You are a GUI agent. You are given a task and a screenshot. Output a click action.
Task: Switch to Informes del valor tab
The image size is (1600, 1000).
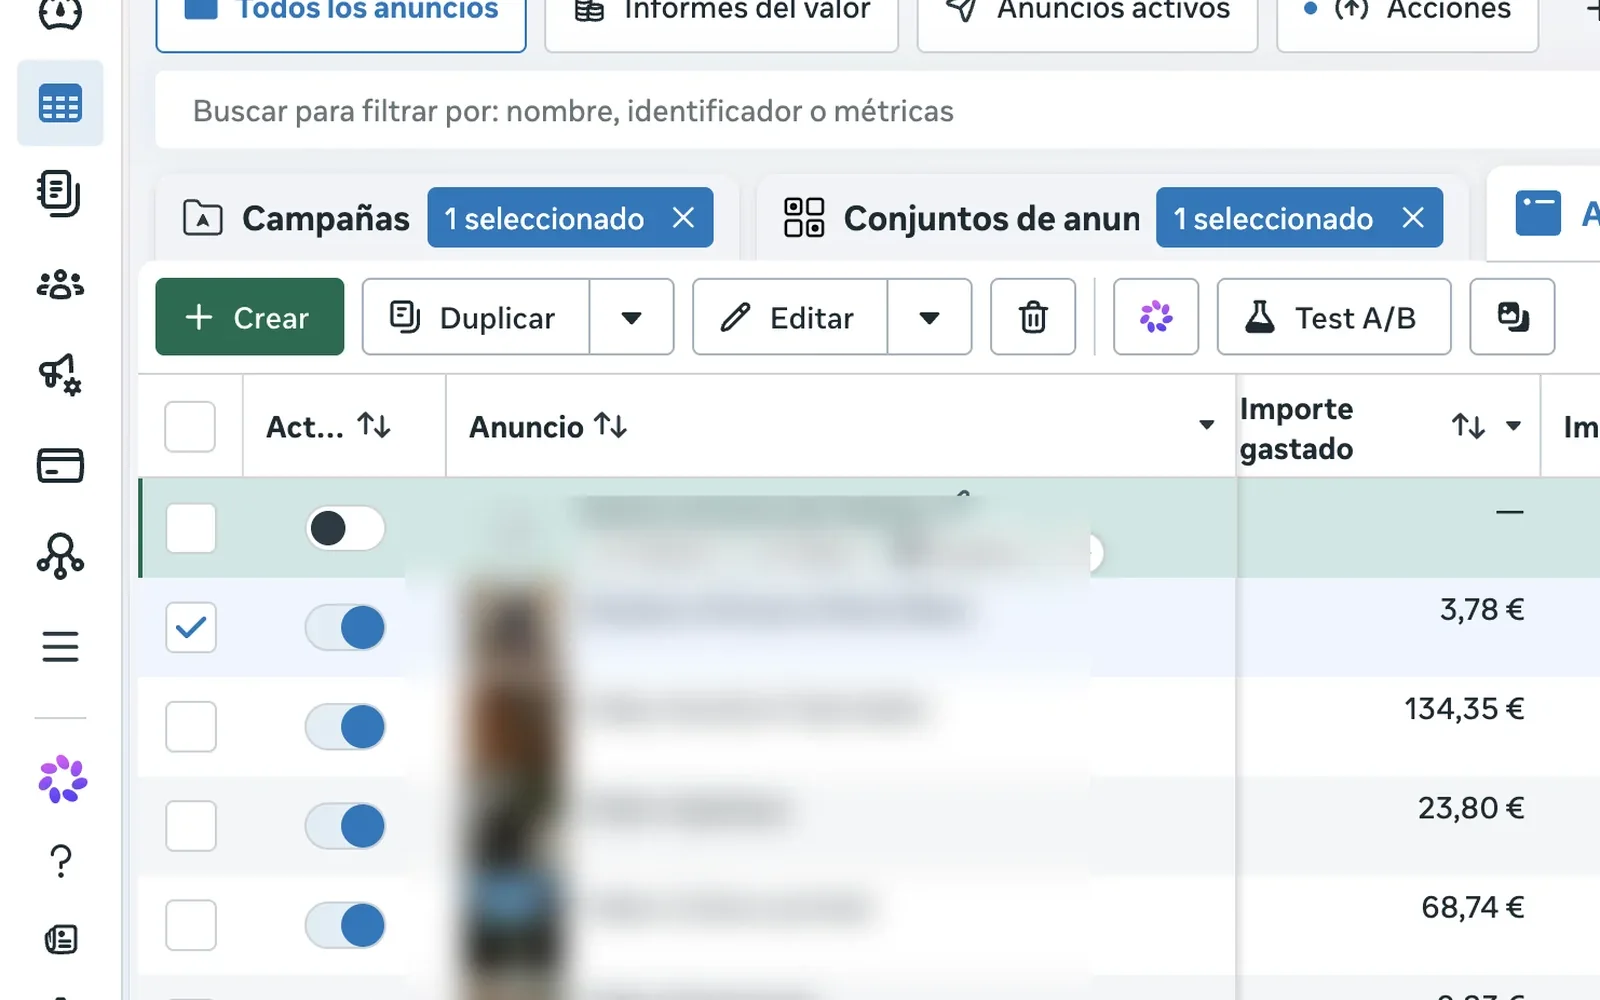pyautogui.click(x=721, y=20)
